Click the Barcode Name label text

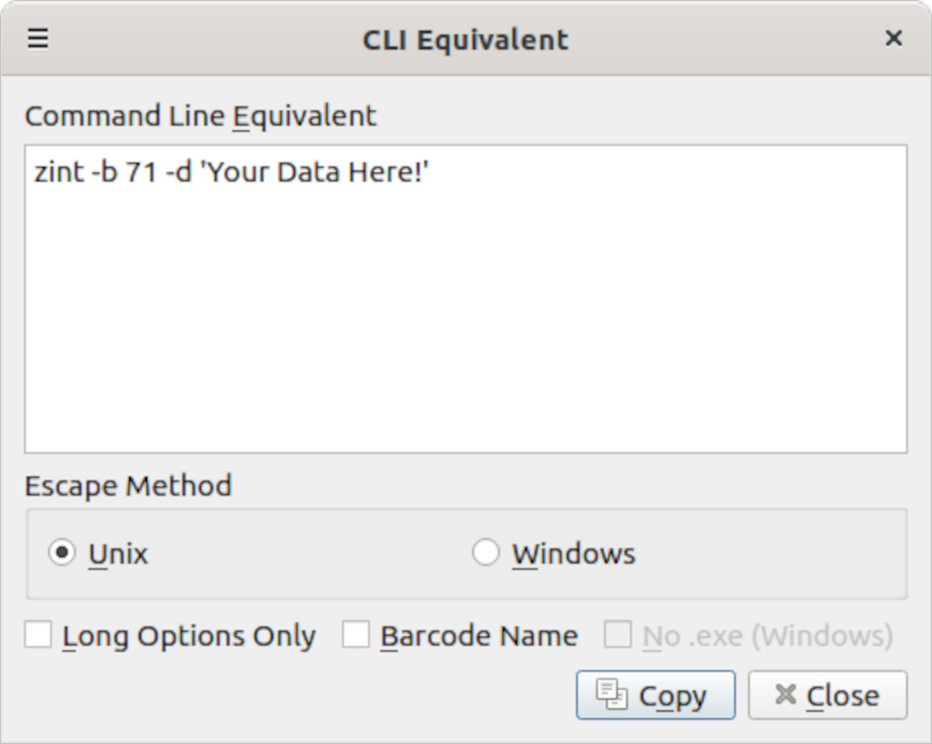click(x=479, y=636)
